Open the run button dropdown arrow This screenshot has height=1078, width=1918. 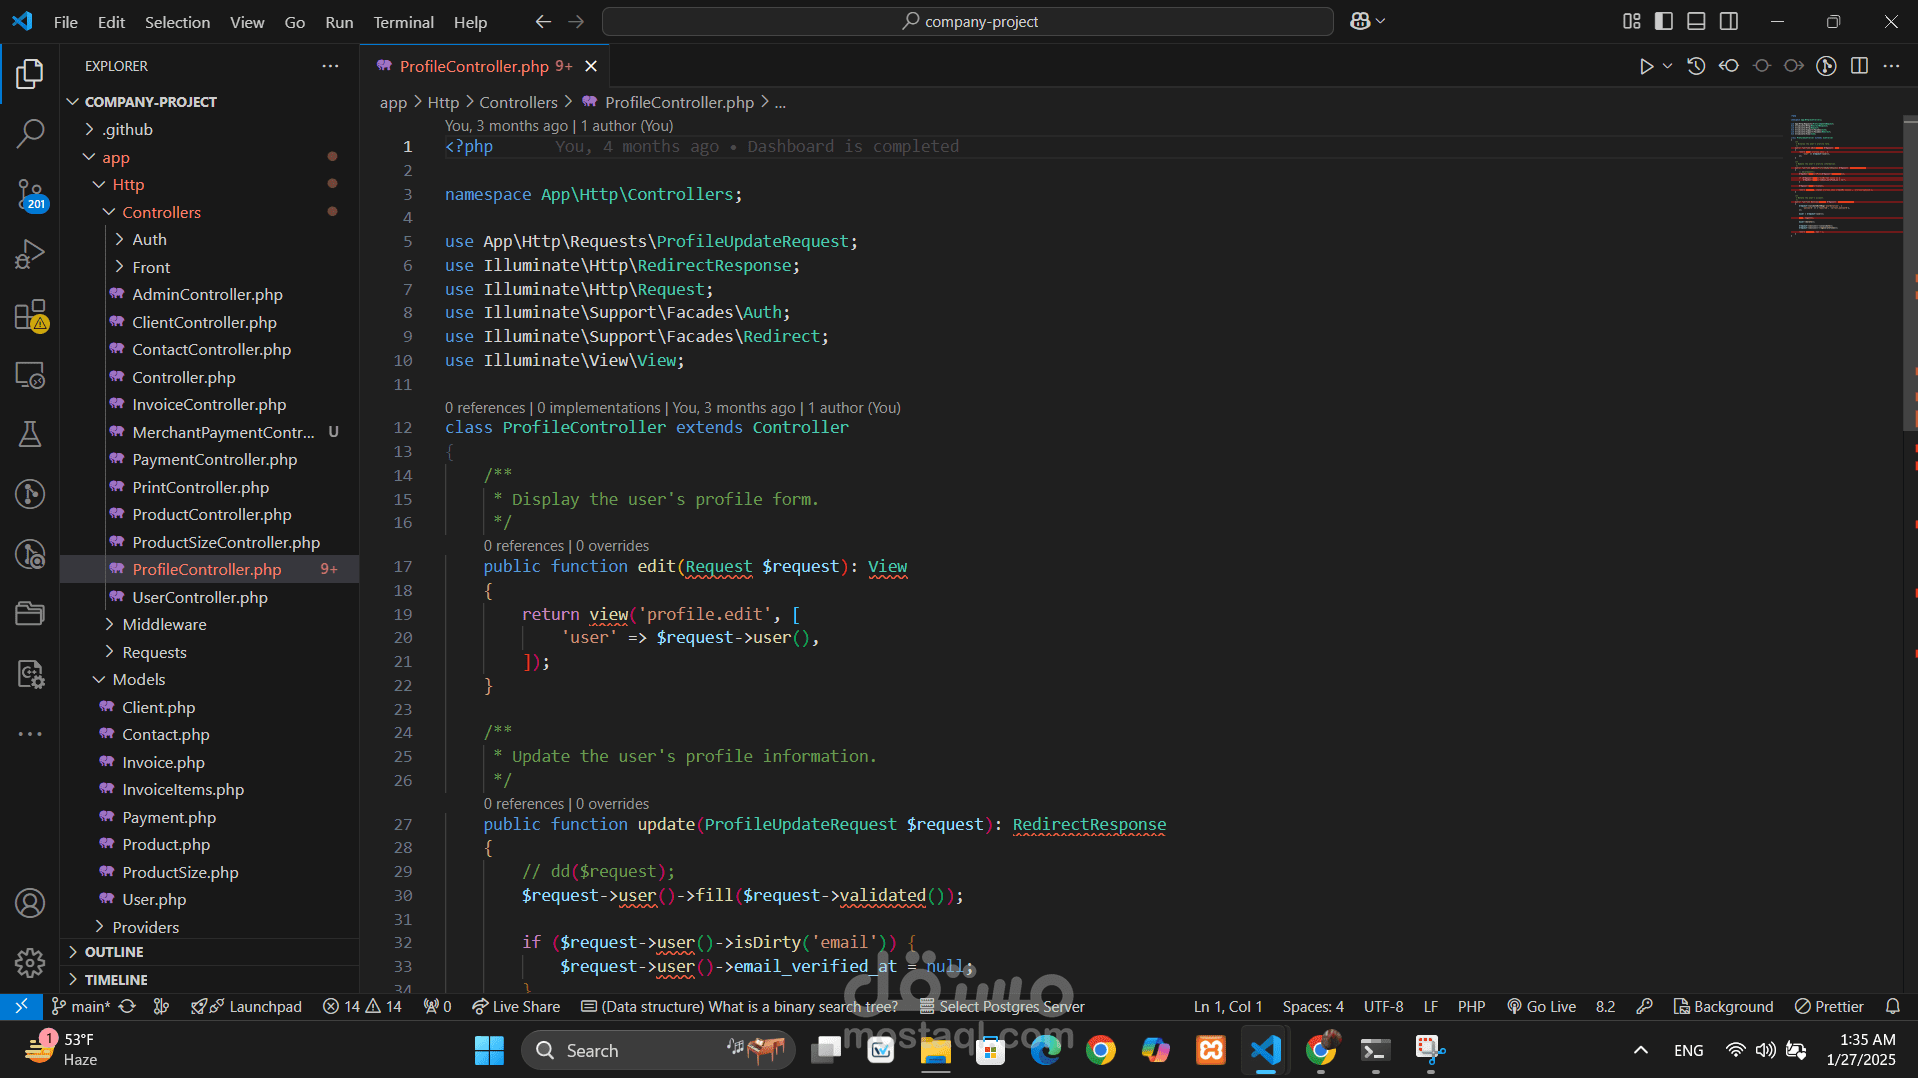pos(1667,66)
